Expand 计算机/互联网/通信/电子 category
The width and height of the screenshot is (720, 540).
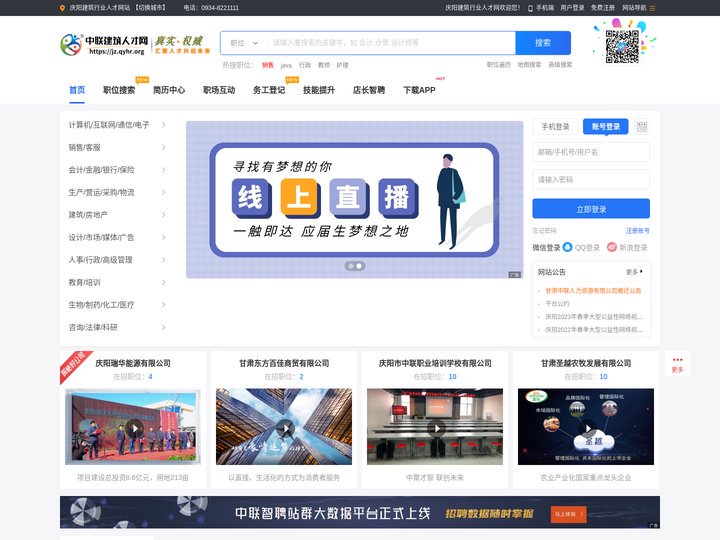(x=163, y=125)
